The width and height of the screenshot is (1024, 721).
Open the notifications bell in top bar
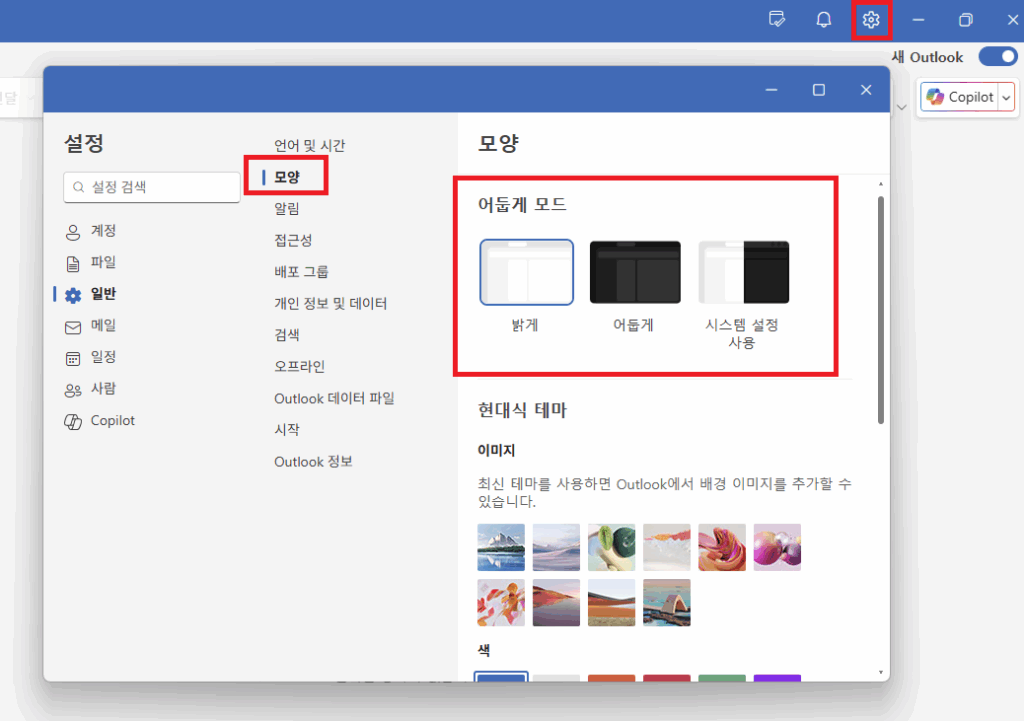click(823, 19)
